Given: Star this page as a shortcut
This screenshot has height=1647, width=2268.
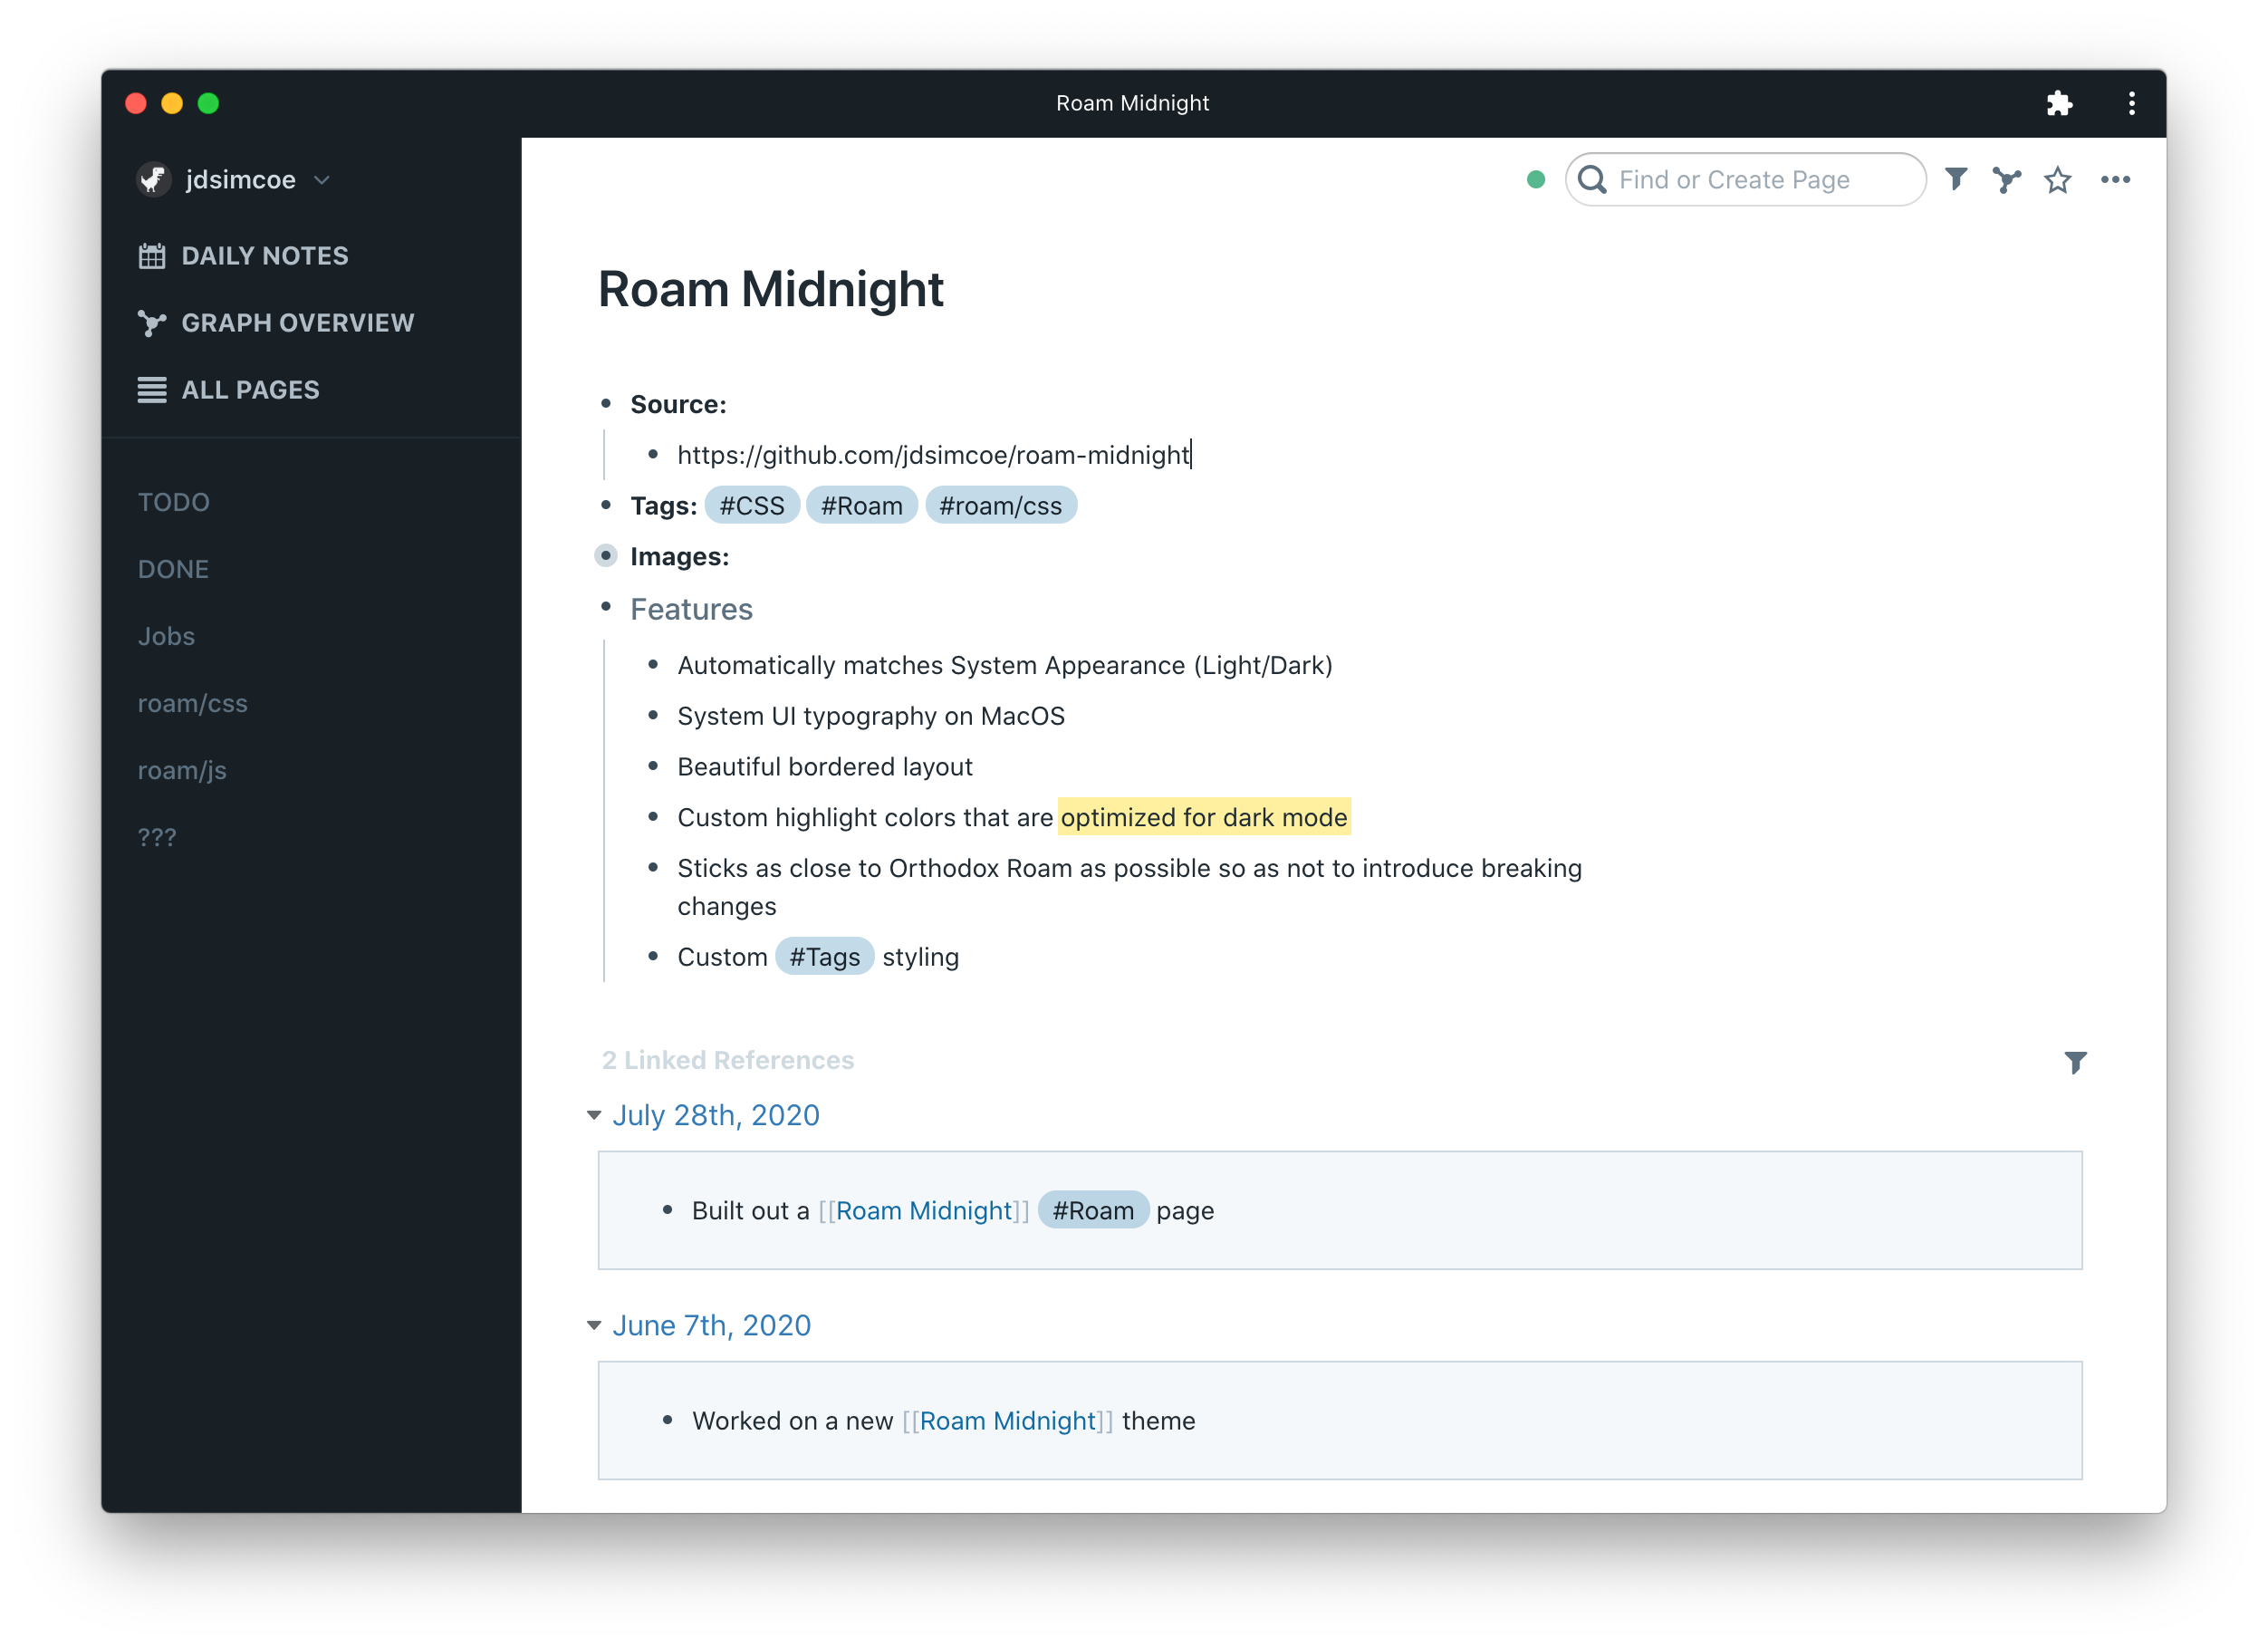Looking at the screenshot, I should pos(2057,180).
